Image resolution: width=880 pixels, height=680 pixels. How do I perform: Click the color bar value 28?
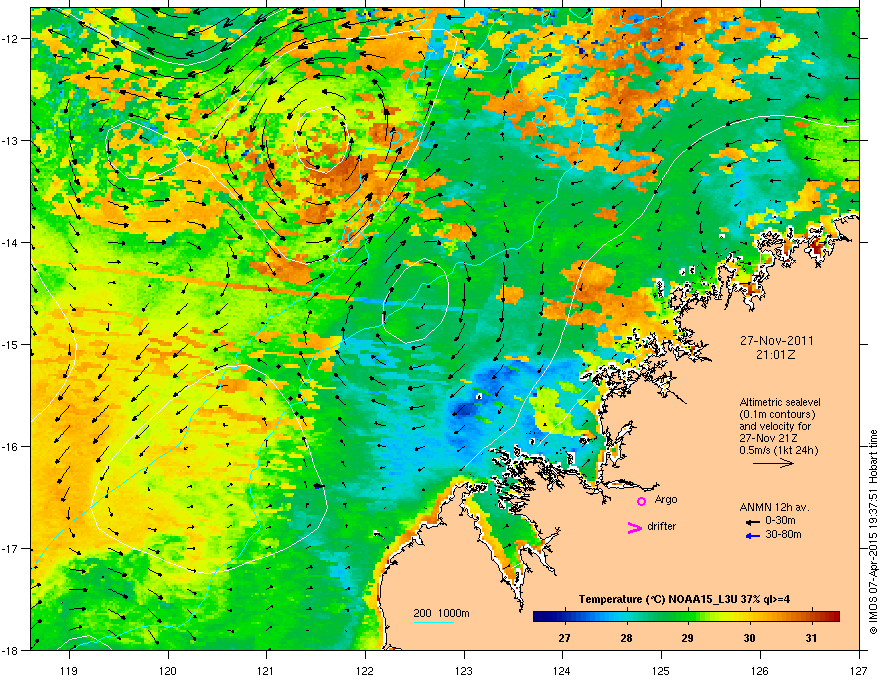point(626,638)
